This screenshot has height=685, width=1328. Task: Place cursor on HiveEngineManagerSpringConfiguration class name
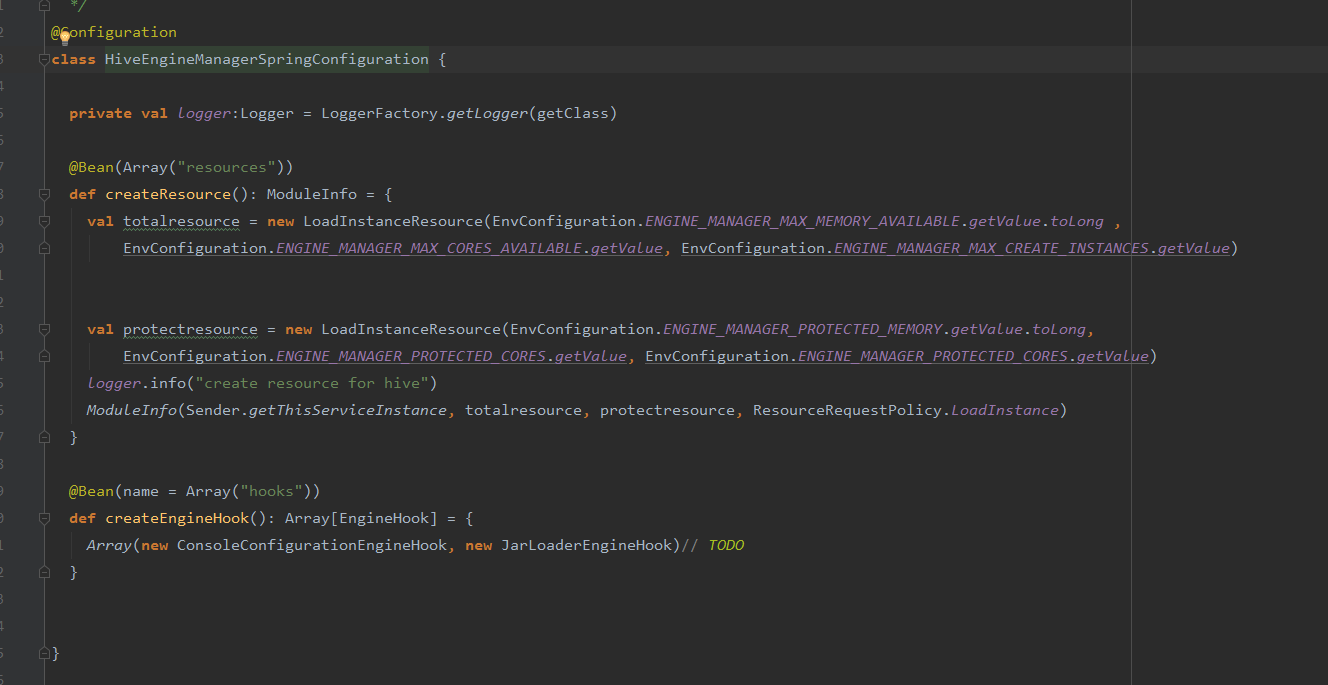[x=266, y=60]
